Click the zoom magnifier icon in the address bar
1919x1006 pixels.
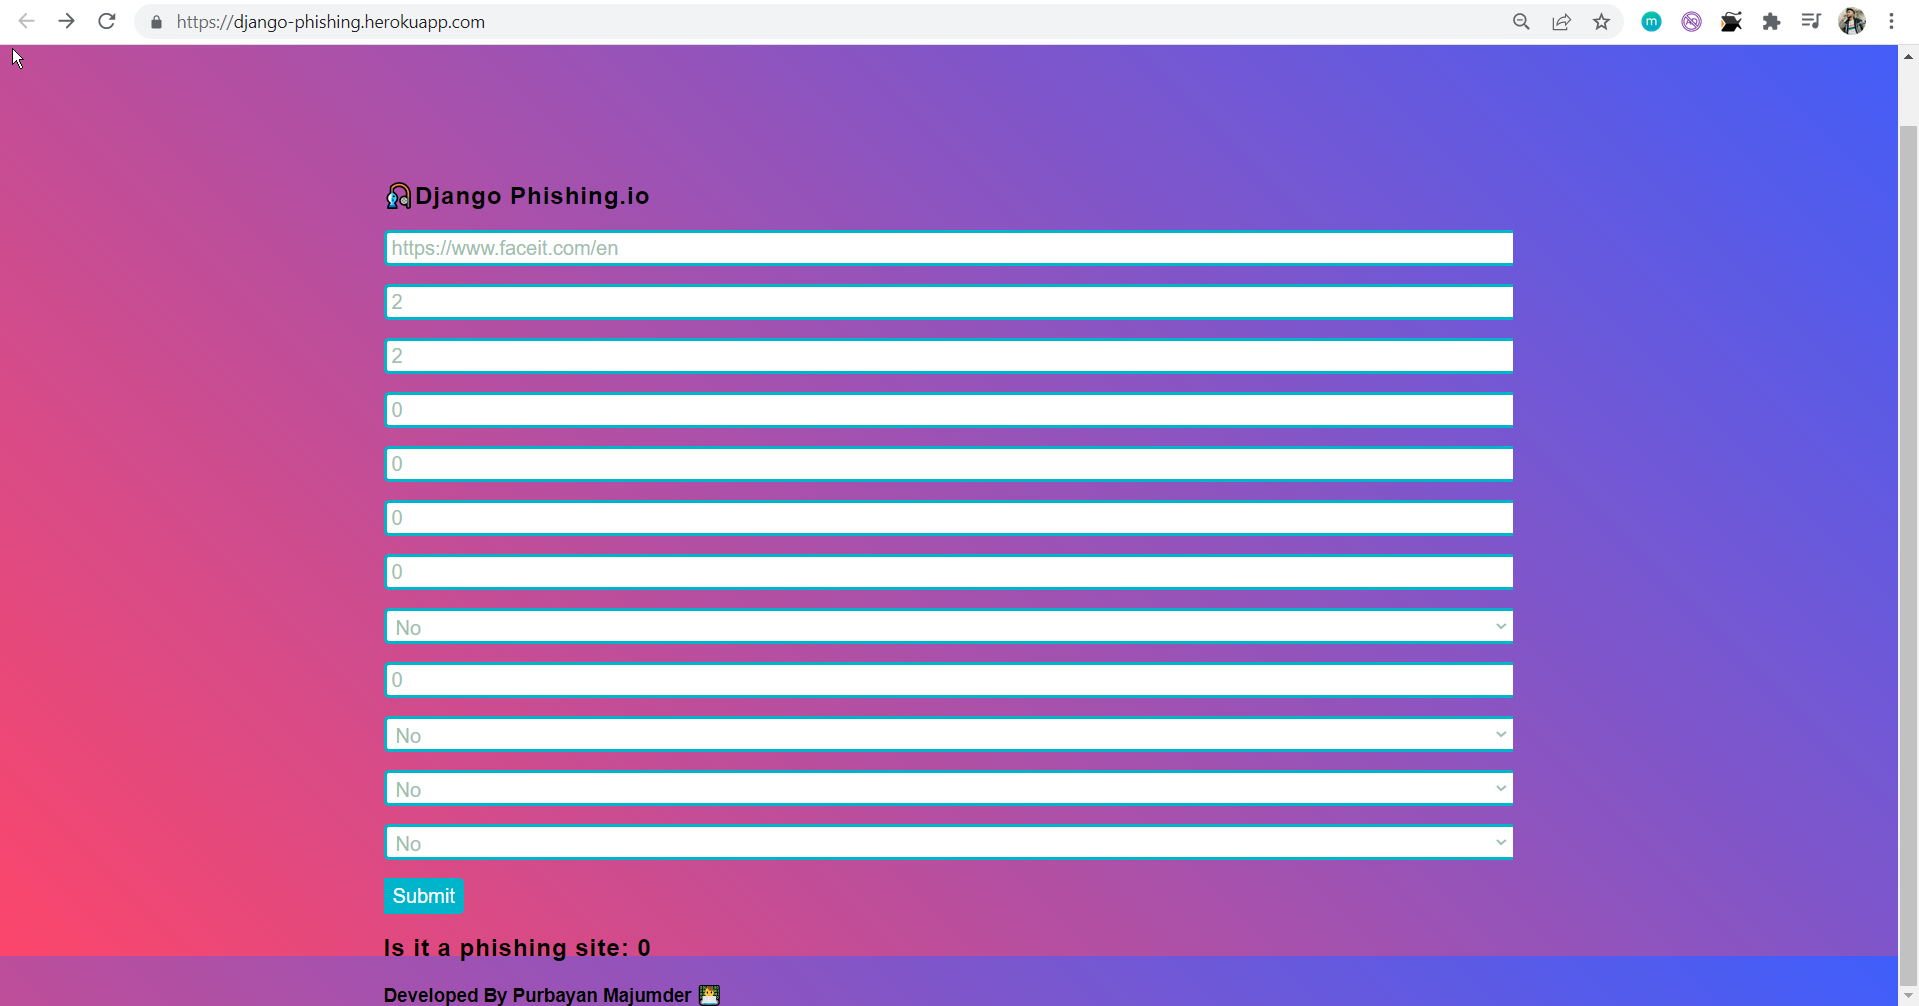1521,21
